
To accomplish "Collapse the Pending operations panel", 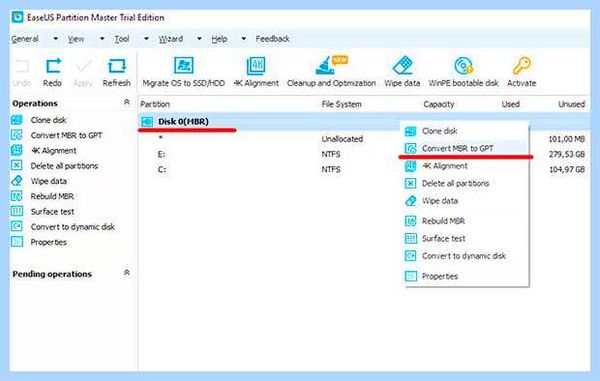I will click(x=127, y=273).
